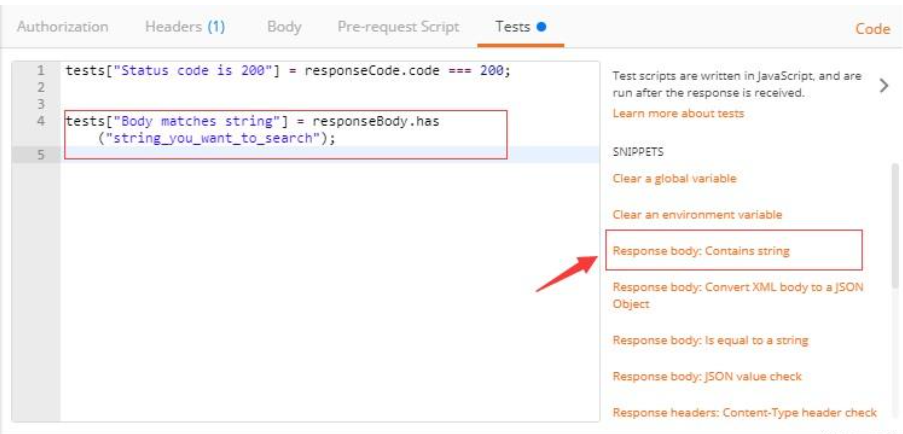Insert Clear an environment variable snippet
Viewport: 903px width, 434px height.
point(697,215)
